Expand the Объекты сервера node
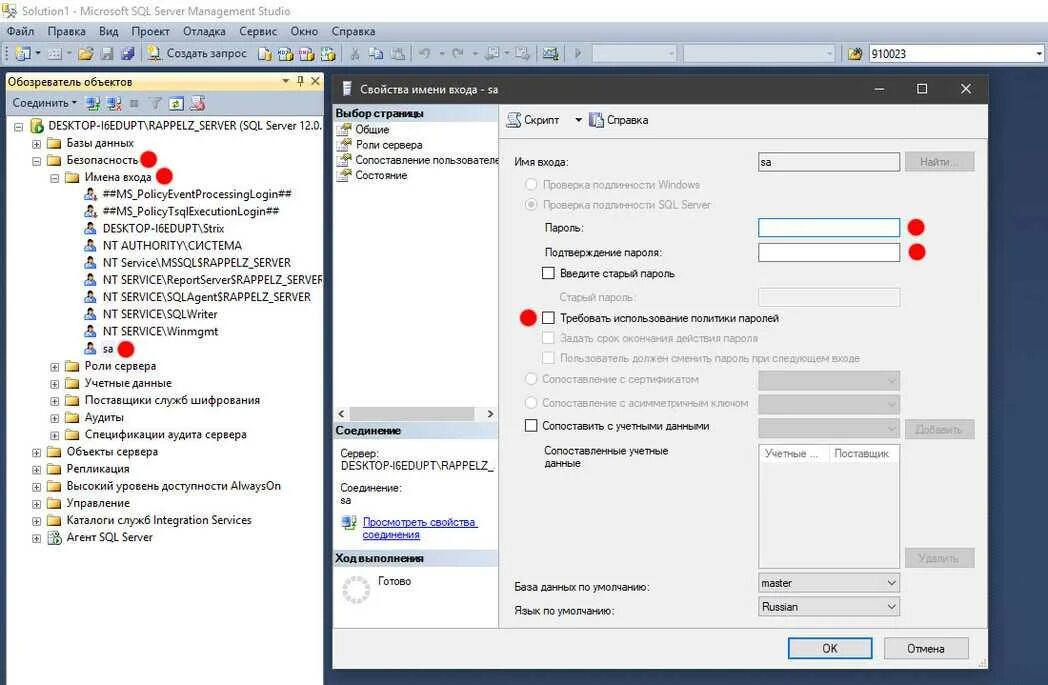This screenshot has height=685, width=1048. pyautogui.click(x=37, y=452)
